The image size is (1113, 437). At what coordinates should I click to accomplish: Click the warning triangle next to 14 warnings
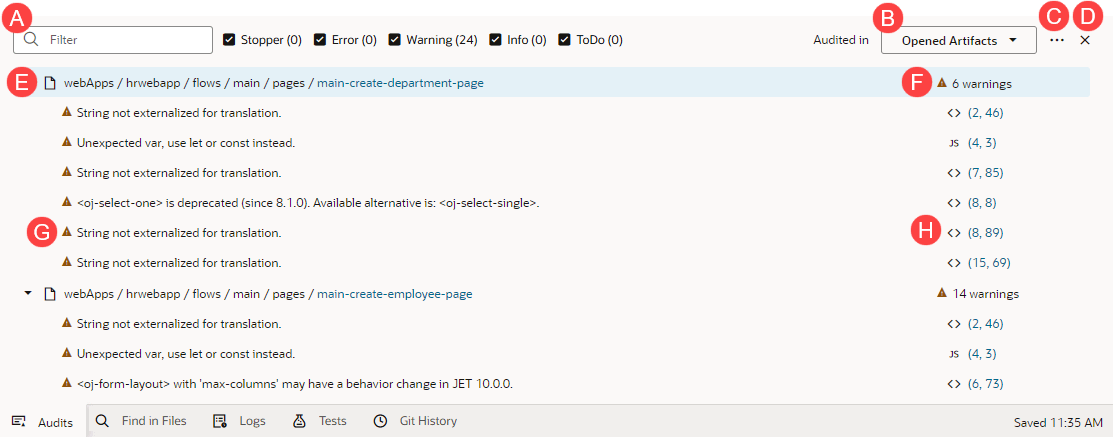[942, 292]
